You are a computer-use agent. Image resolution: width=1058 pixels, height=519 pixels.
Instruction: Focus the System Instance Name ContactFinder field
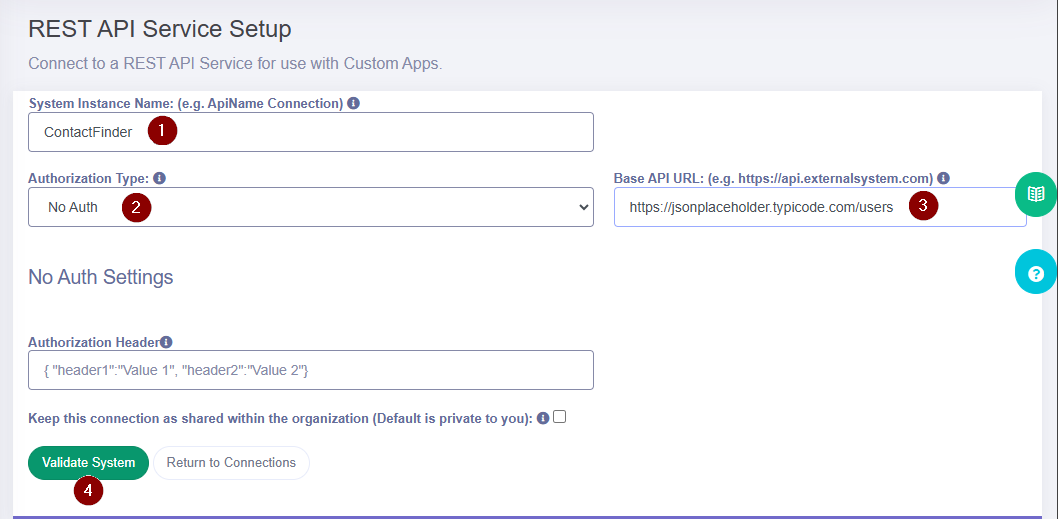pyautogui.click(x=311, y=132)
